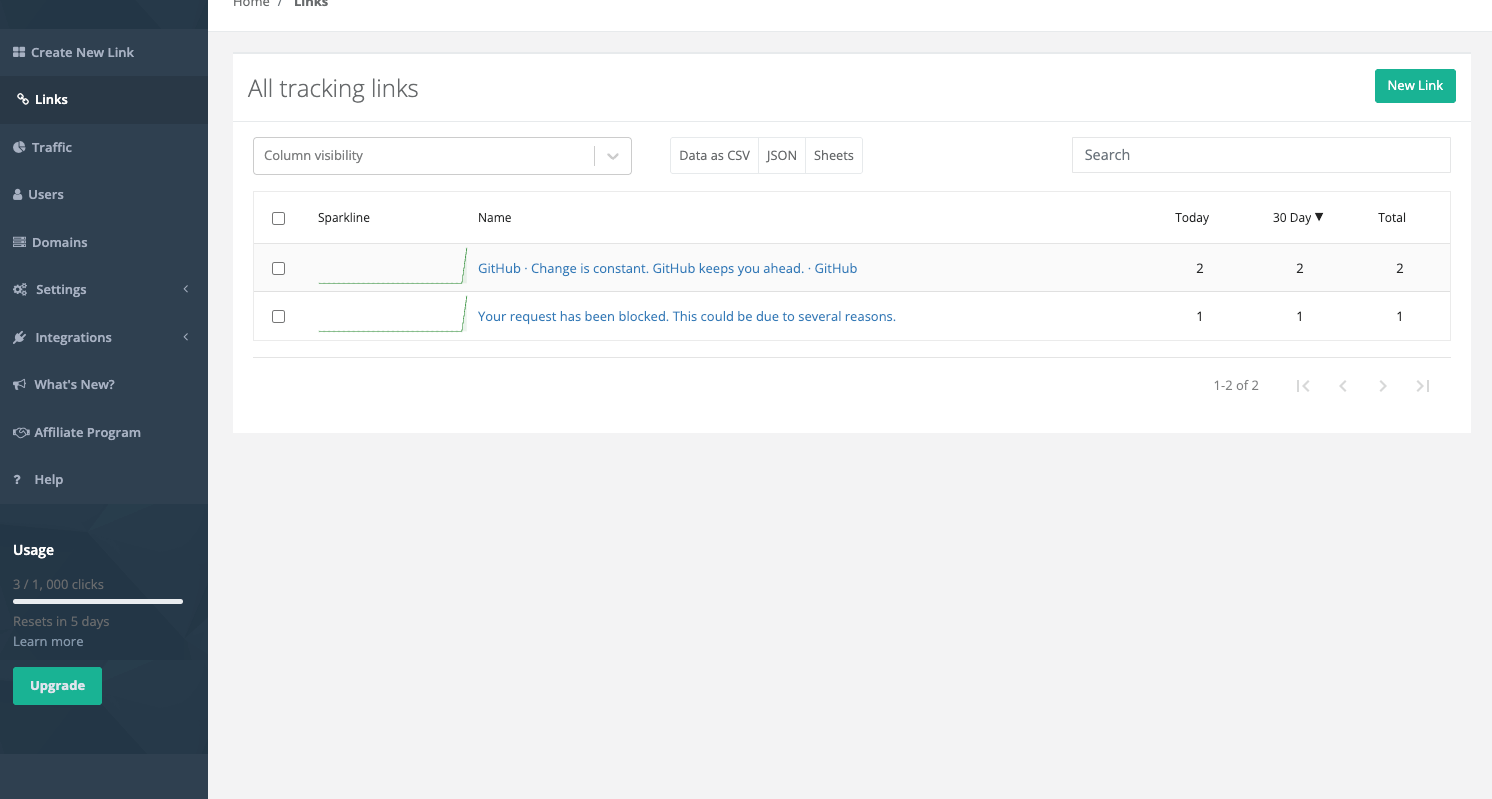Expand the Integrations submenu chevron
Image resolution: width=1492 pixels, height=799 pixels.
186,337
